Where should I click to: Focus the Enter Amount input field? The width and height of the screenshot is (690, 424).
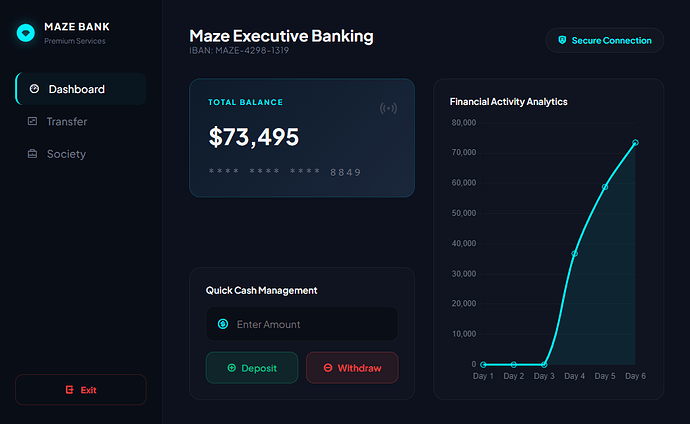click(x=302, y=324)
